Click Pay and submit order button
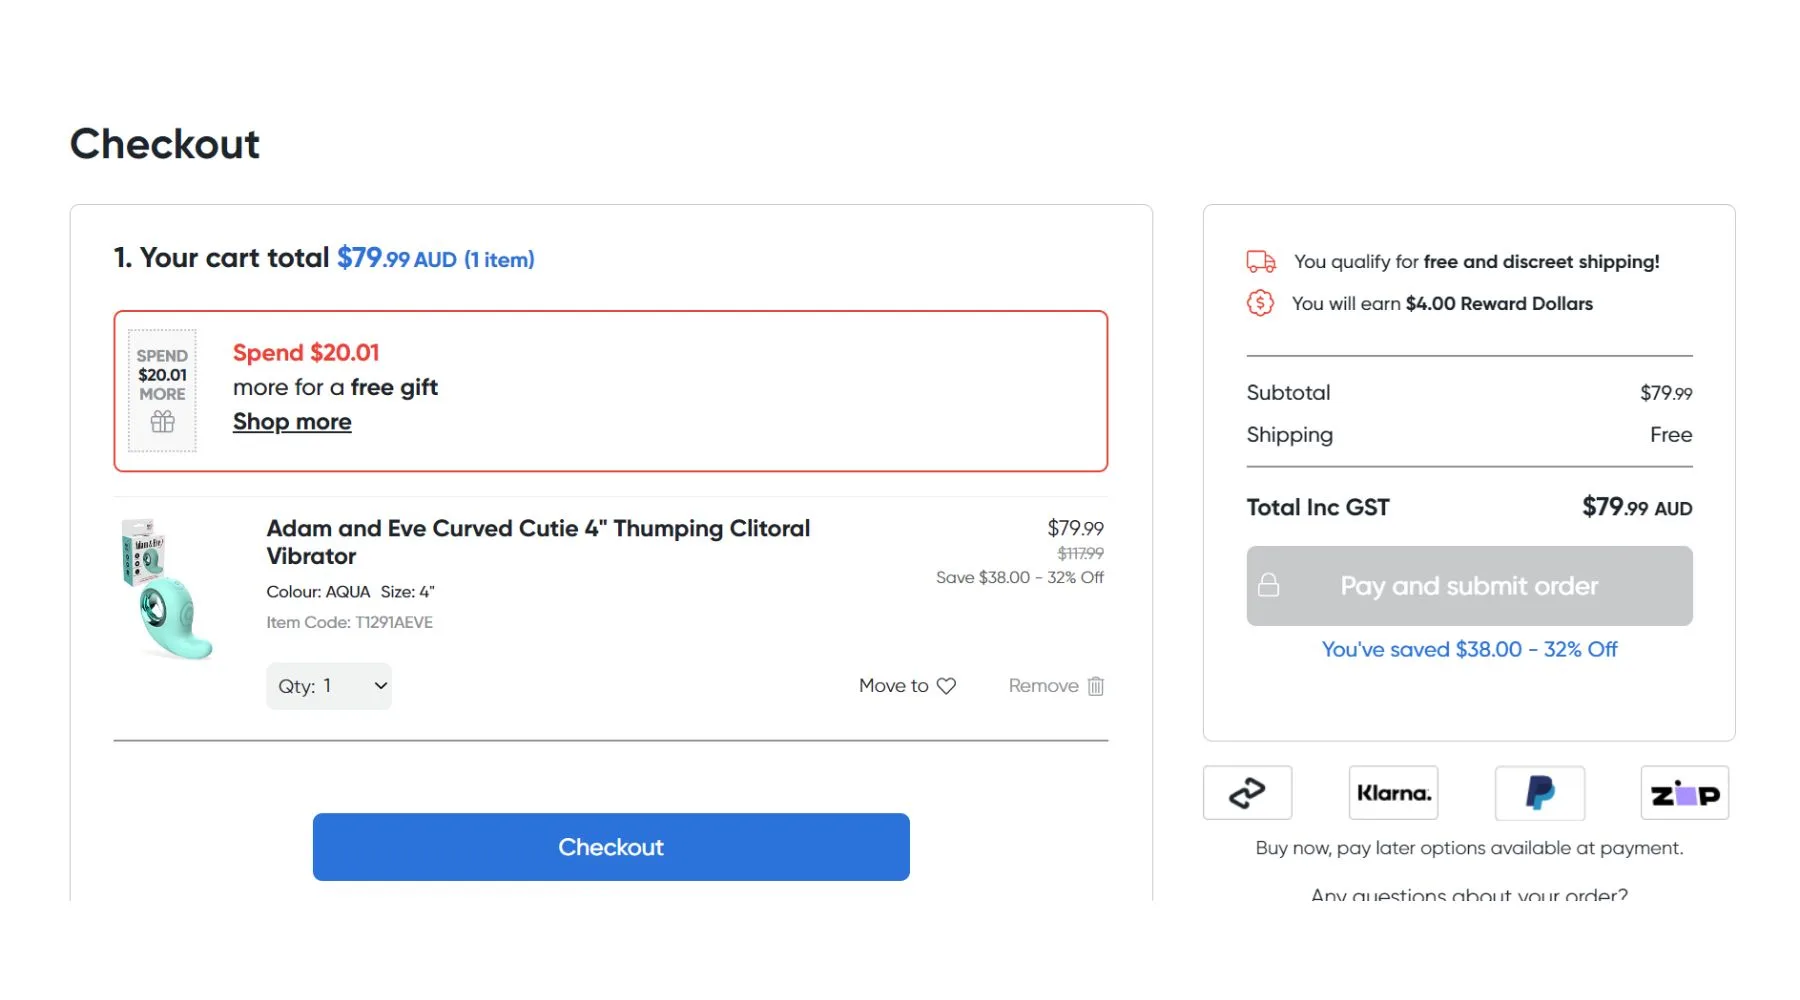This screenshot has height=1000, width=1800. pyautogui.click(x=1468, y=586)
